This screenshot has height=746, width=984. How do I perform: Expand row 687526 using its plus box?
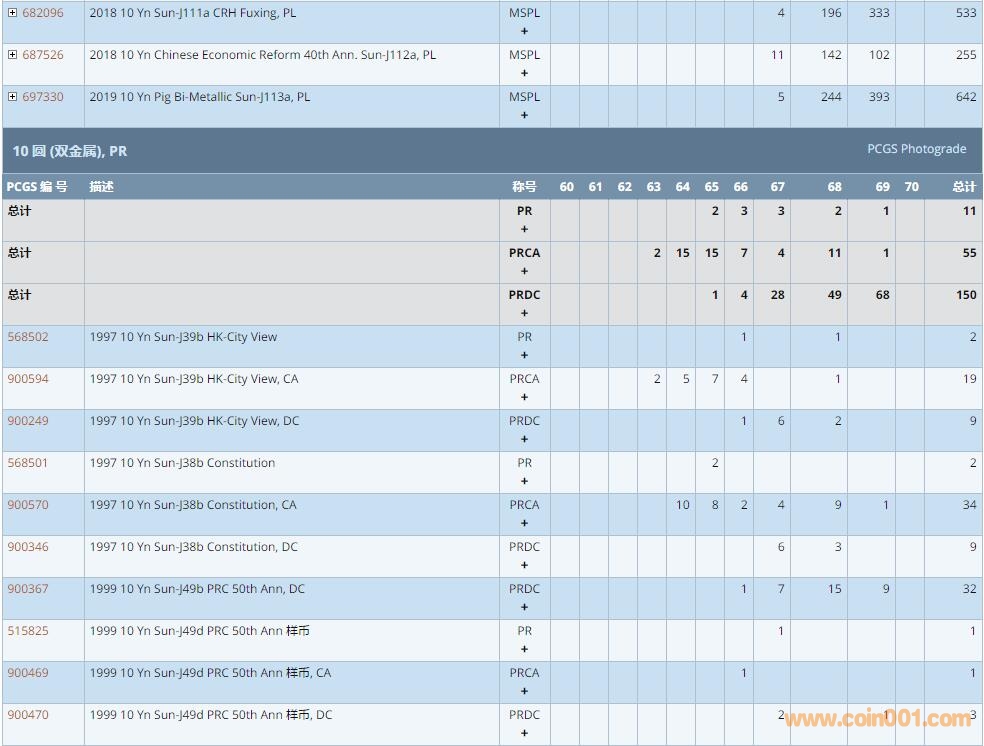12,55
